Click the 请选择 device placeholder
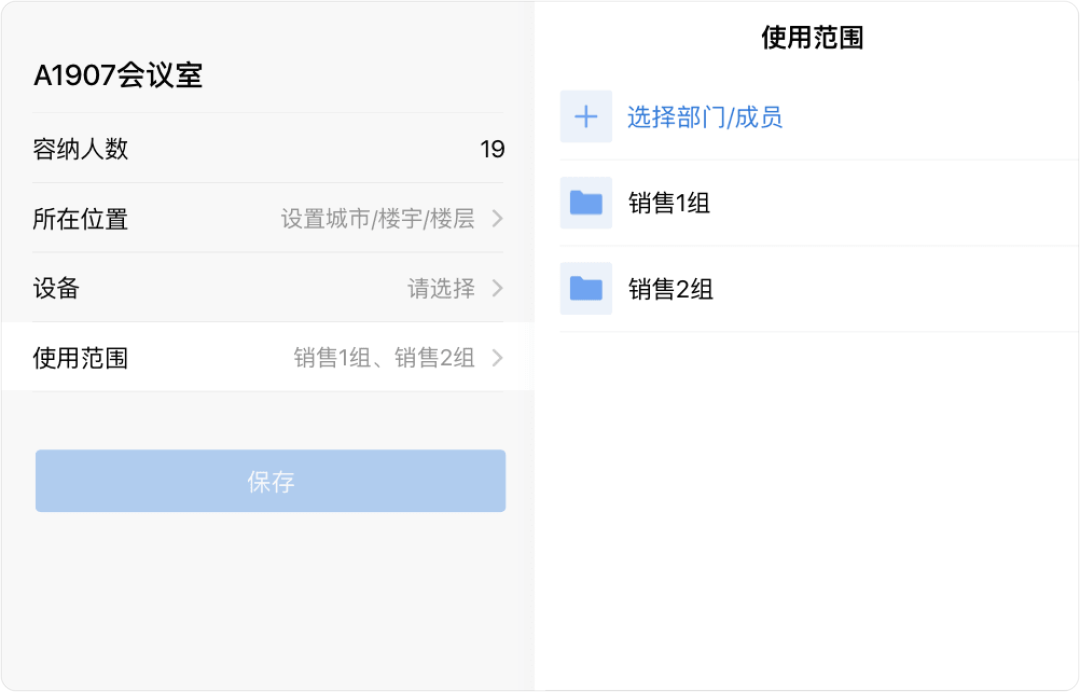This screenshot has width=1080, height=692. (440, 289)
